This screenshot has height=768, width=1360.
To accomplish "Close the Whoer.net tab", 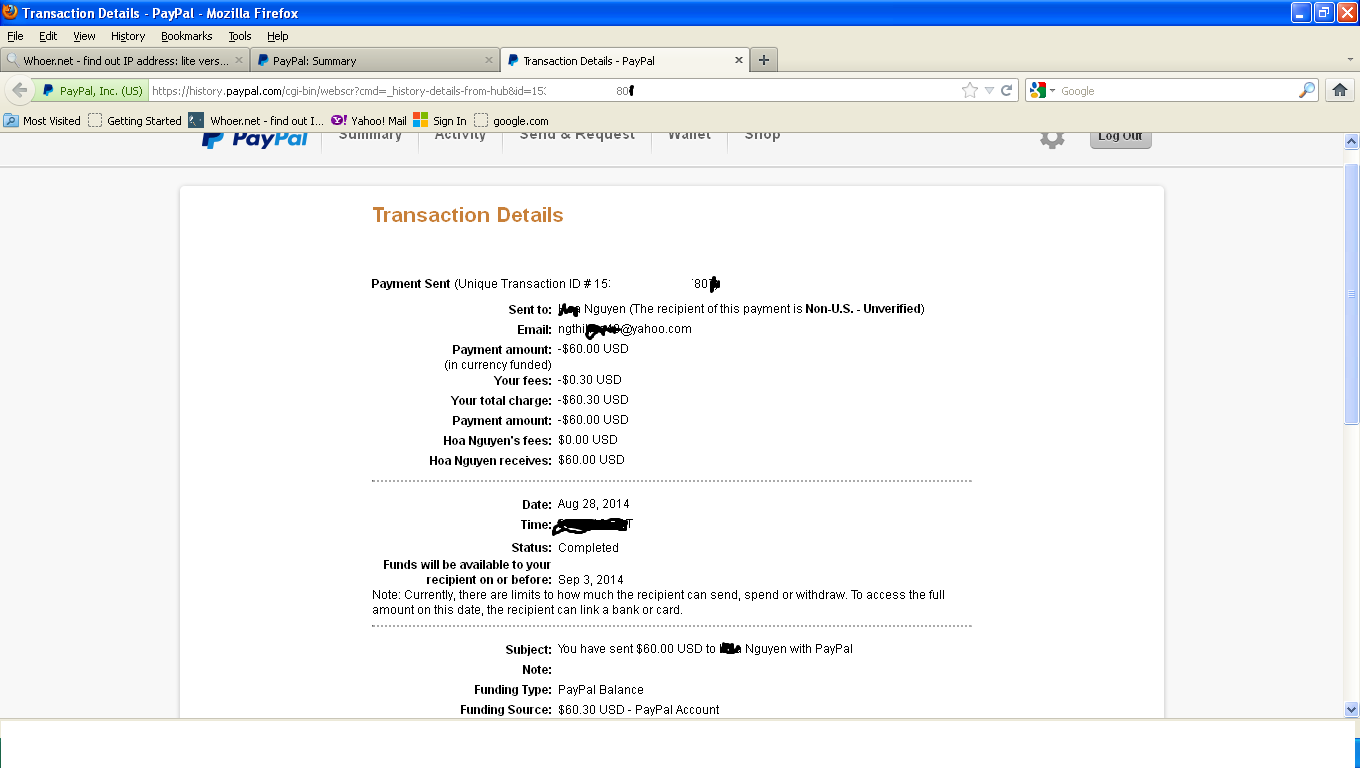I will tap(238, 60).
